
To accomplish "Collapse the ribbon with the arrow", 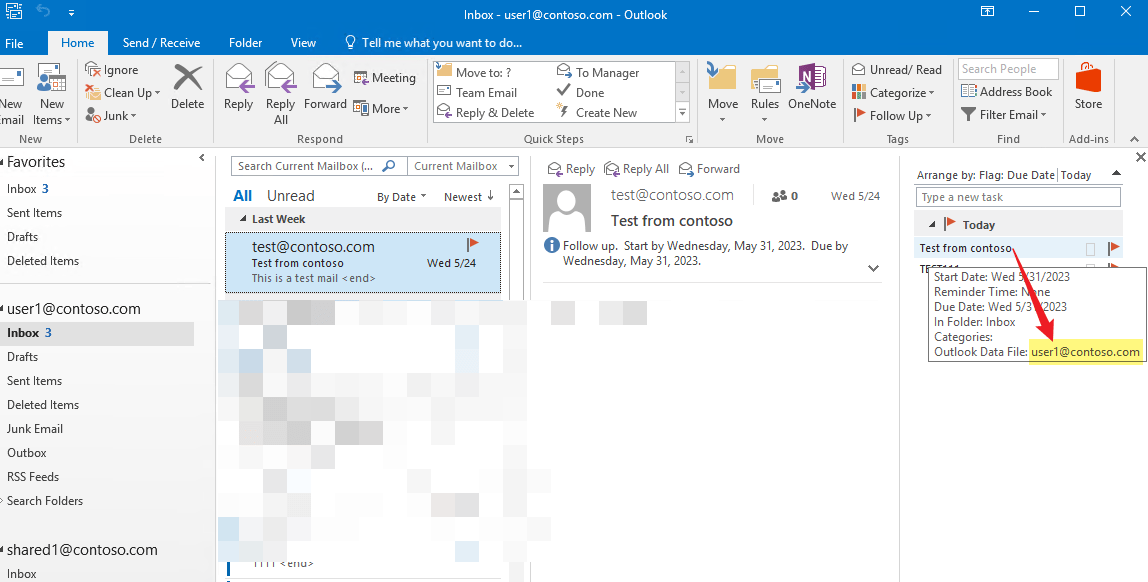I will click(x=1134, y=139).
